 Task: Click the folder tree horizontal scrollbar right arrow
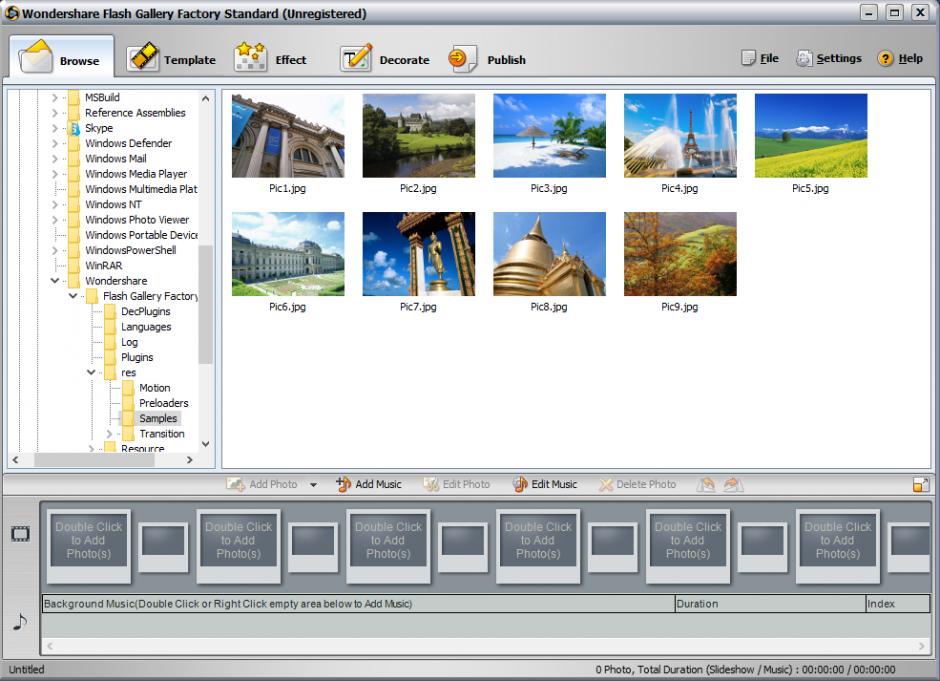(190, 460)
